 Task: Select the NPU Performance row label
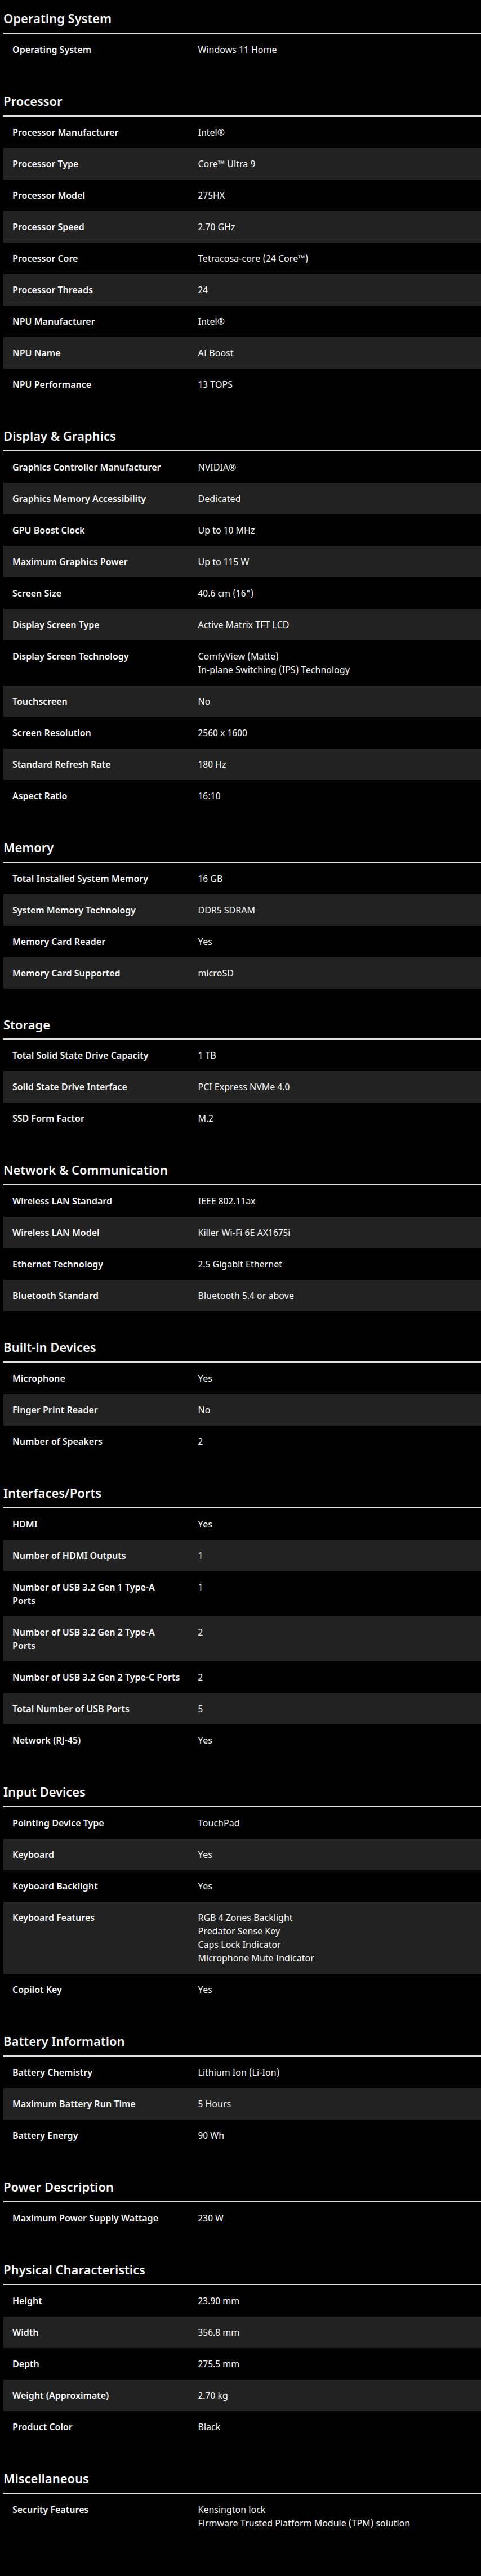52,385
